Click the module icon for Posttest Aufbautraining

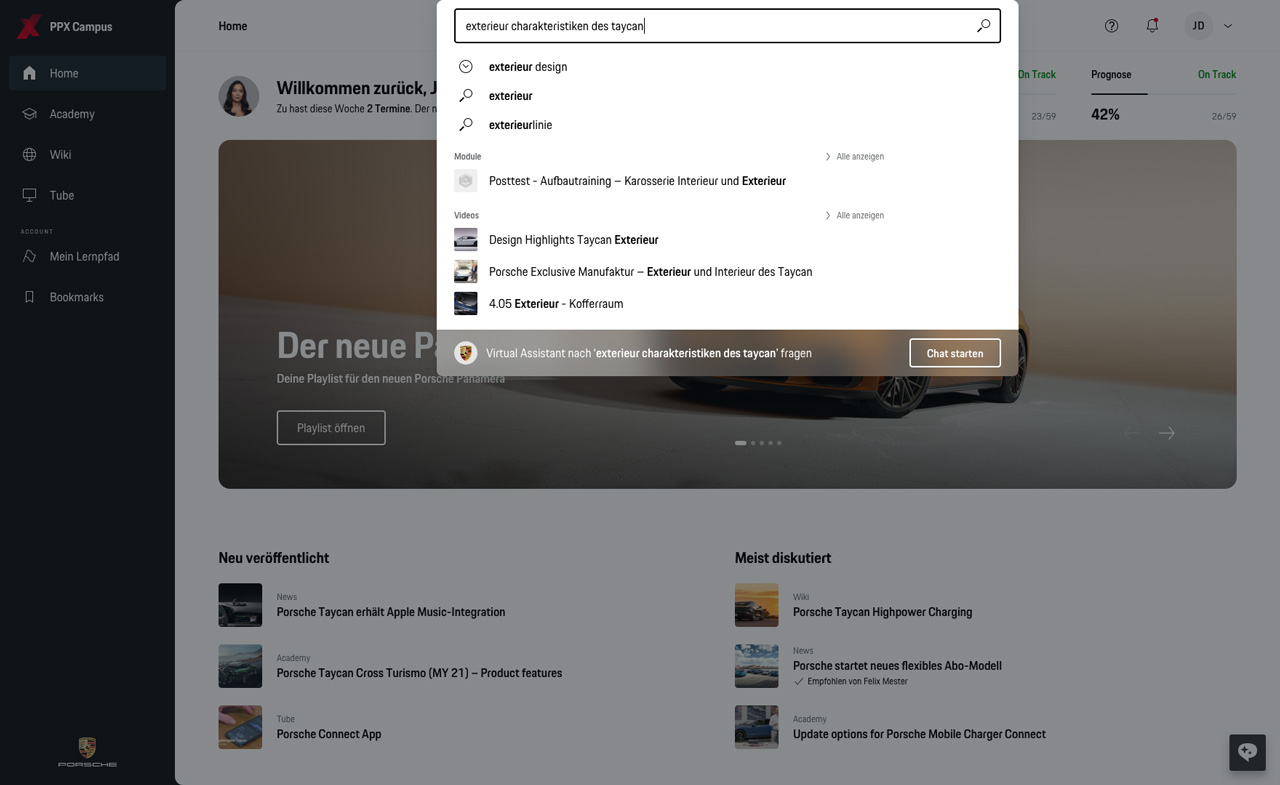[466, 181]
